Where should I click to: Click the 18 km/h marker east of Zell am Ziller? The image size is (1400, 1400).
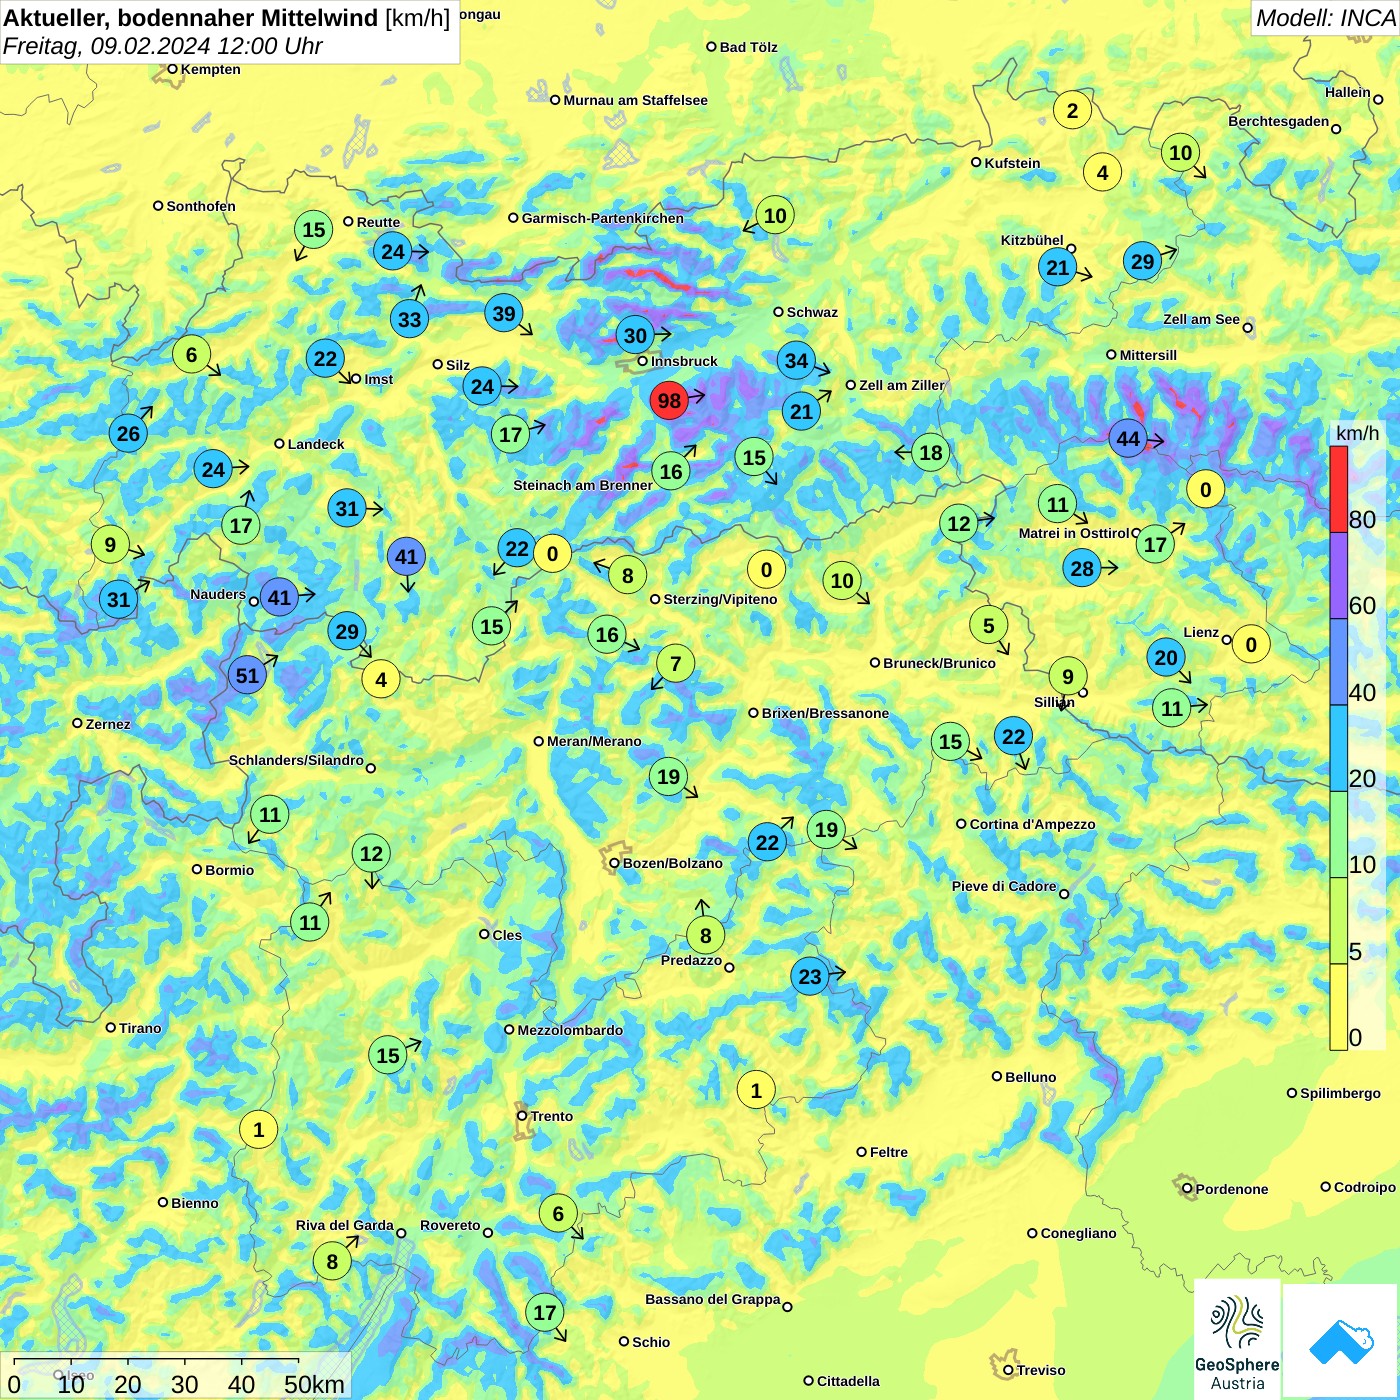(x=930, y=453)
